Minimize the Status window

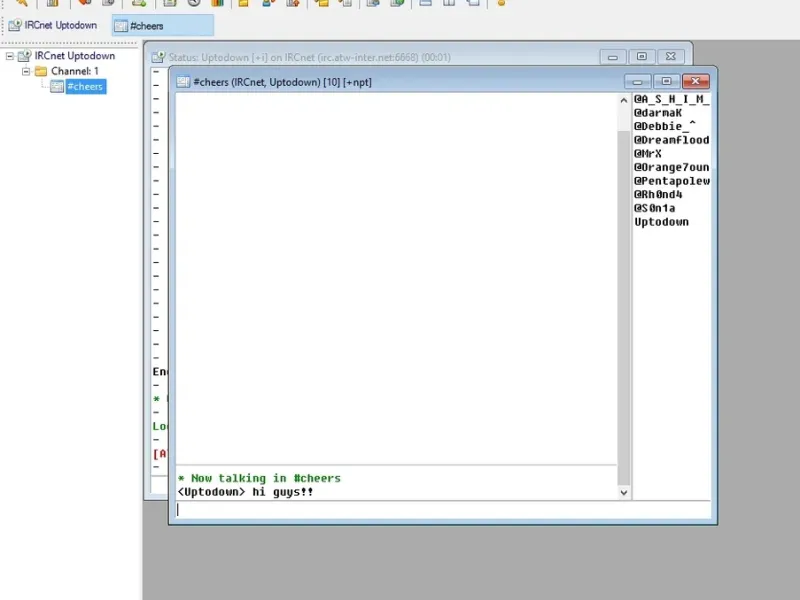tap(613, 57)
